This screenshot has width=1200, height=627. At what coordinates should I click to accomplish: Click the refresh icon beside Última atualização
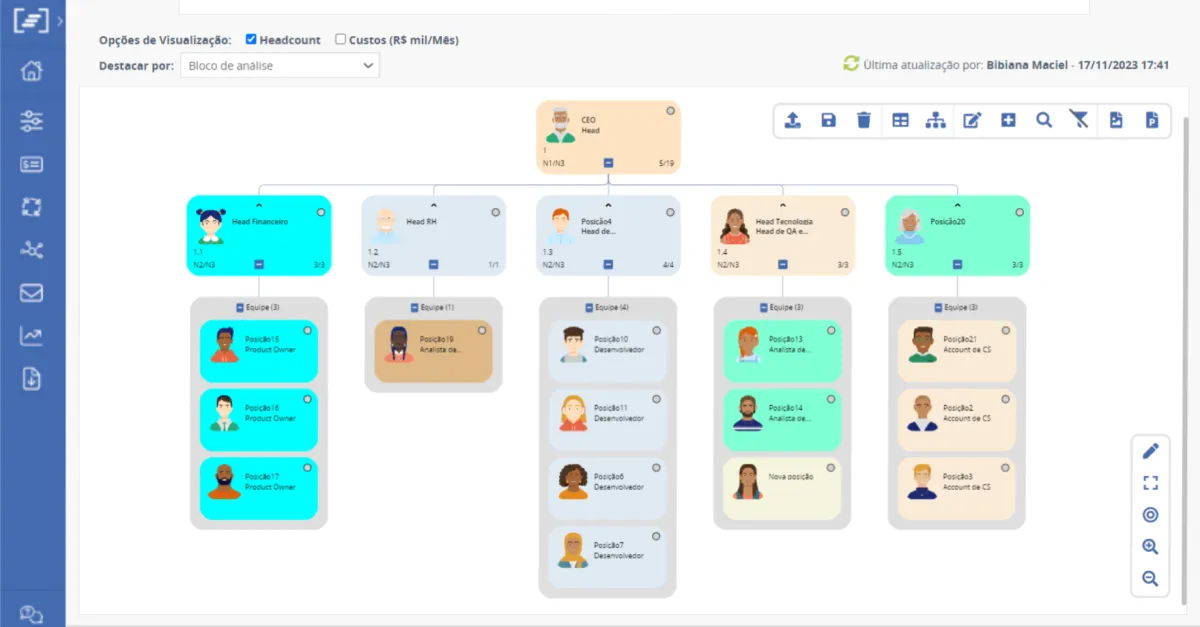(x=851, y=64)
